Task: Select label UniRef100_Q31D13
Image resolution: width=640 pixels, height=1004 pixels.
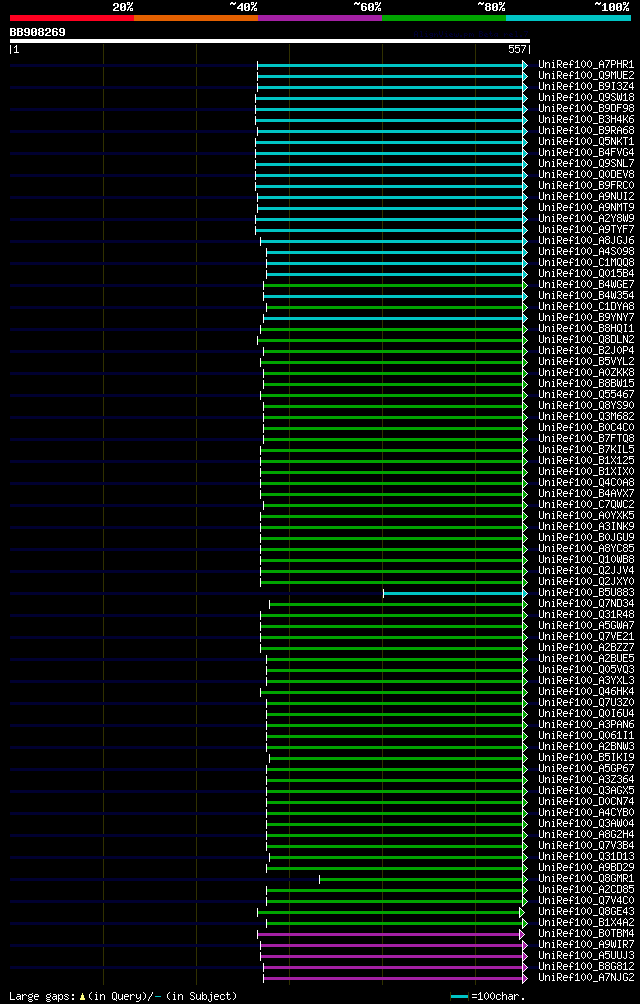Action: point(586,857)
